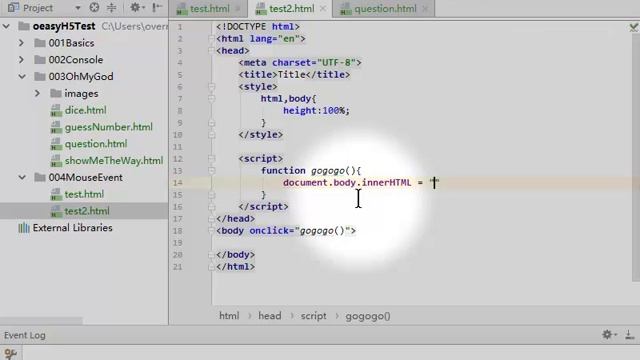Click the Event Log wrench settings icon
The image size is (640, 360).
11,353
